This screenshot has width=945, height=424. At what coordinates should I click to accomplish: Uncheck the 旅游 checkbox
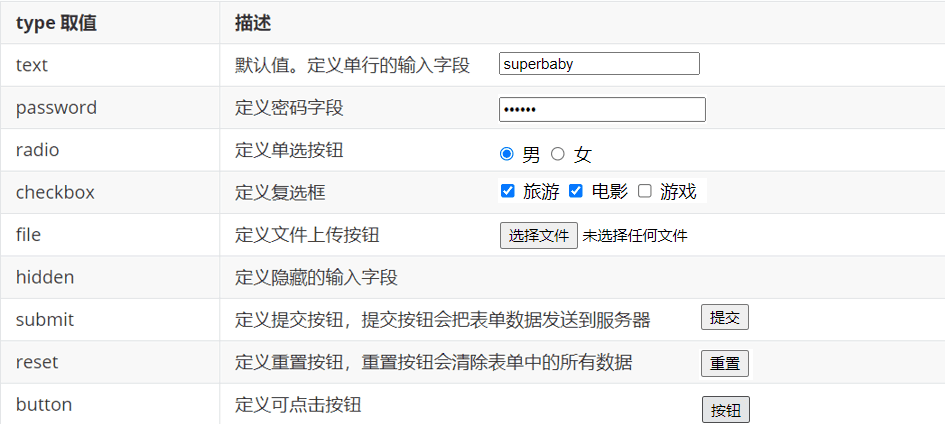click(508, 191)
